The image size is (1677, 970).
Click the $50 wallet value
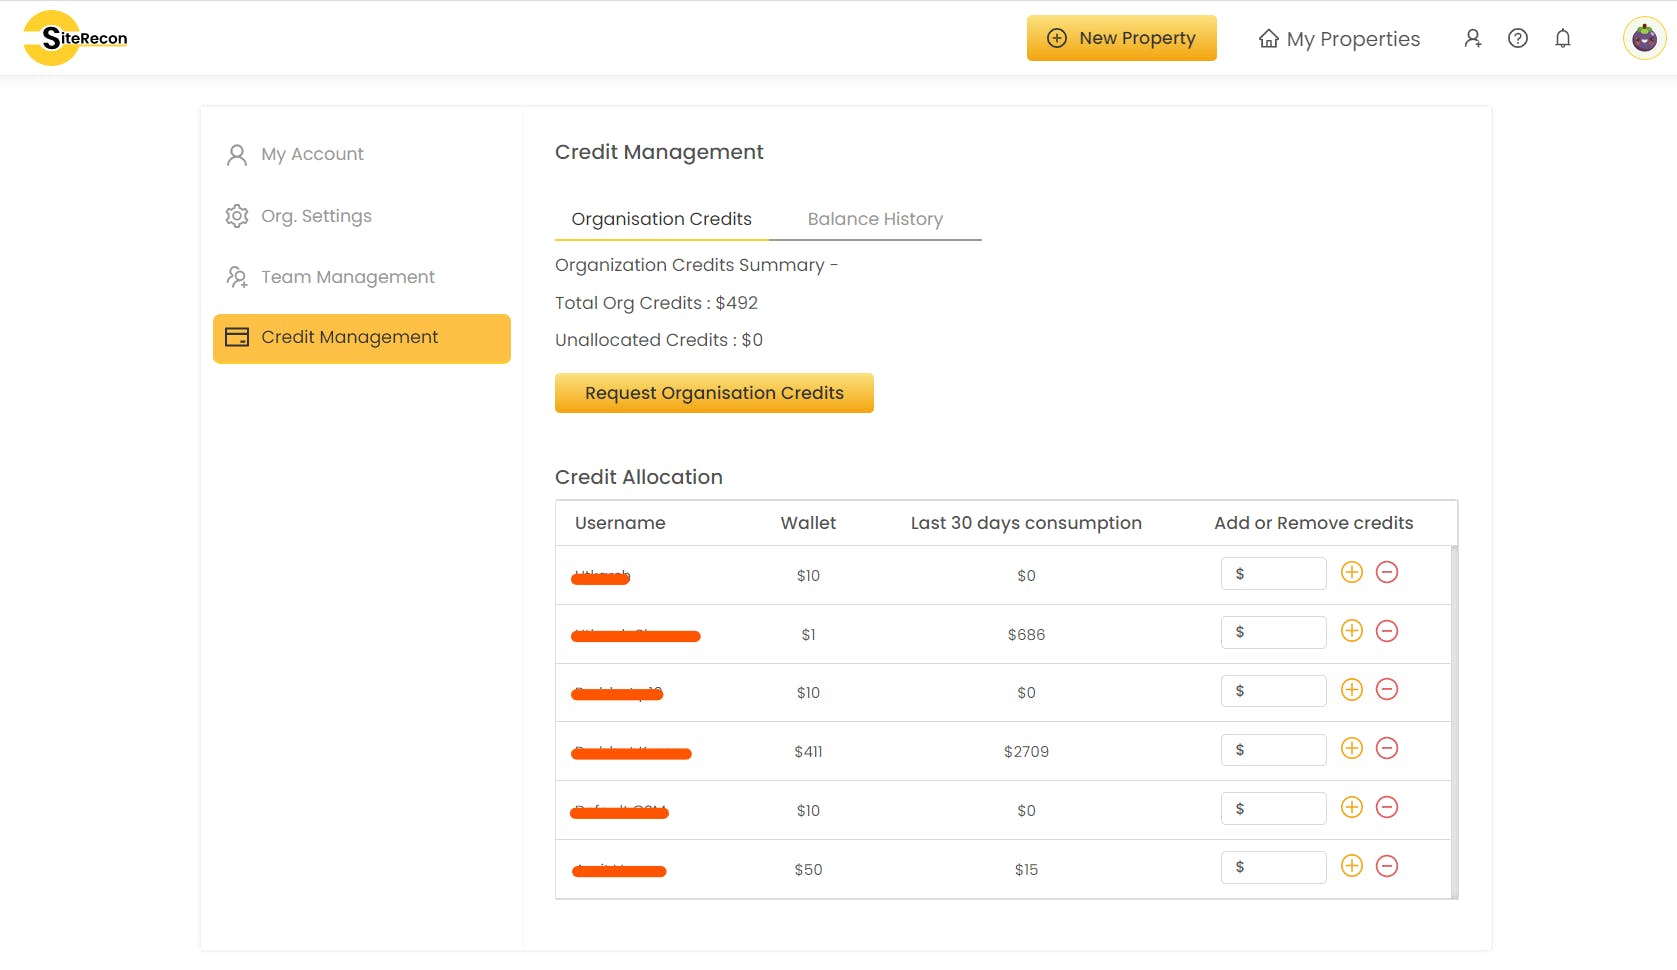[808, 870]
